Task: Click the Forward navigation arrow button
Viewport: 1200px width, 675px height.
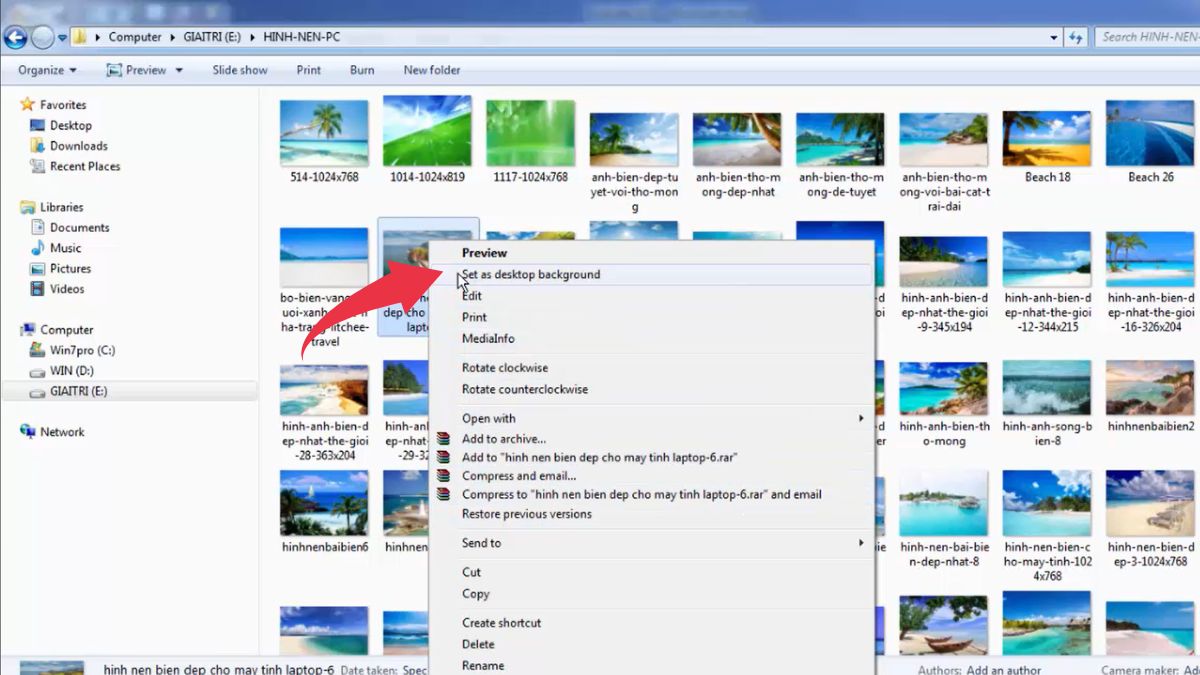Action: [x=42, y=38]
